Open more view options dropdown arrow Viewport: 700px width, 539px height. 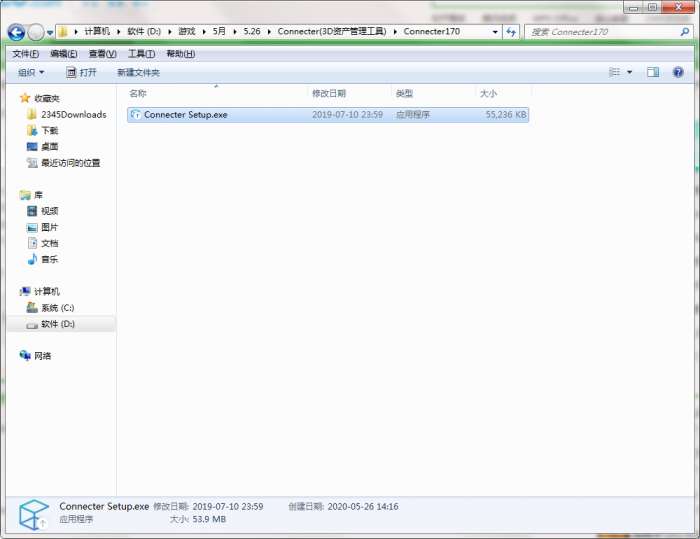tap(629, 72)
